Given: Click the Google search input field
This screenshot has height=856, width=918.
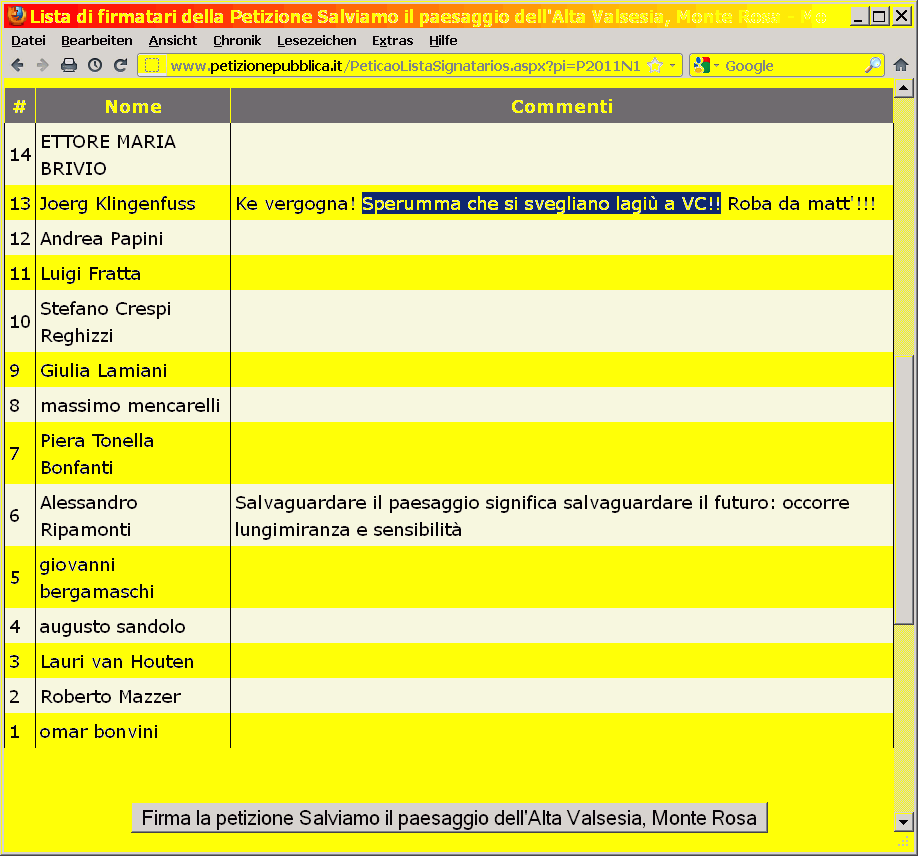Looking at the screenshot, I should 790,65.
